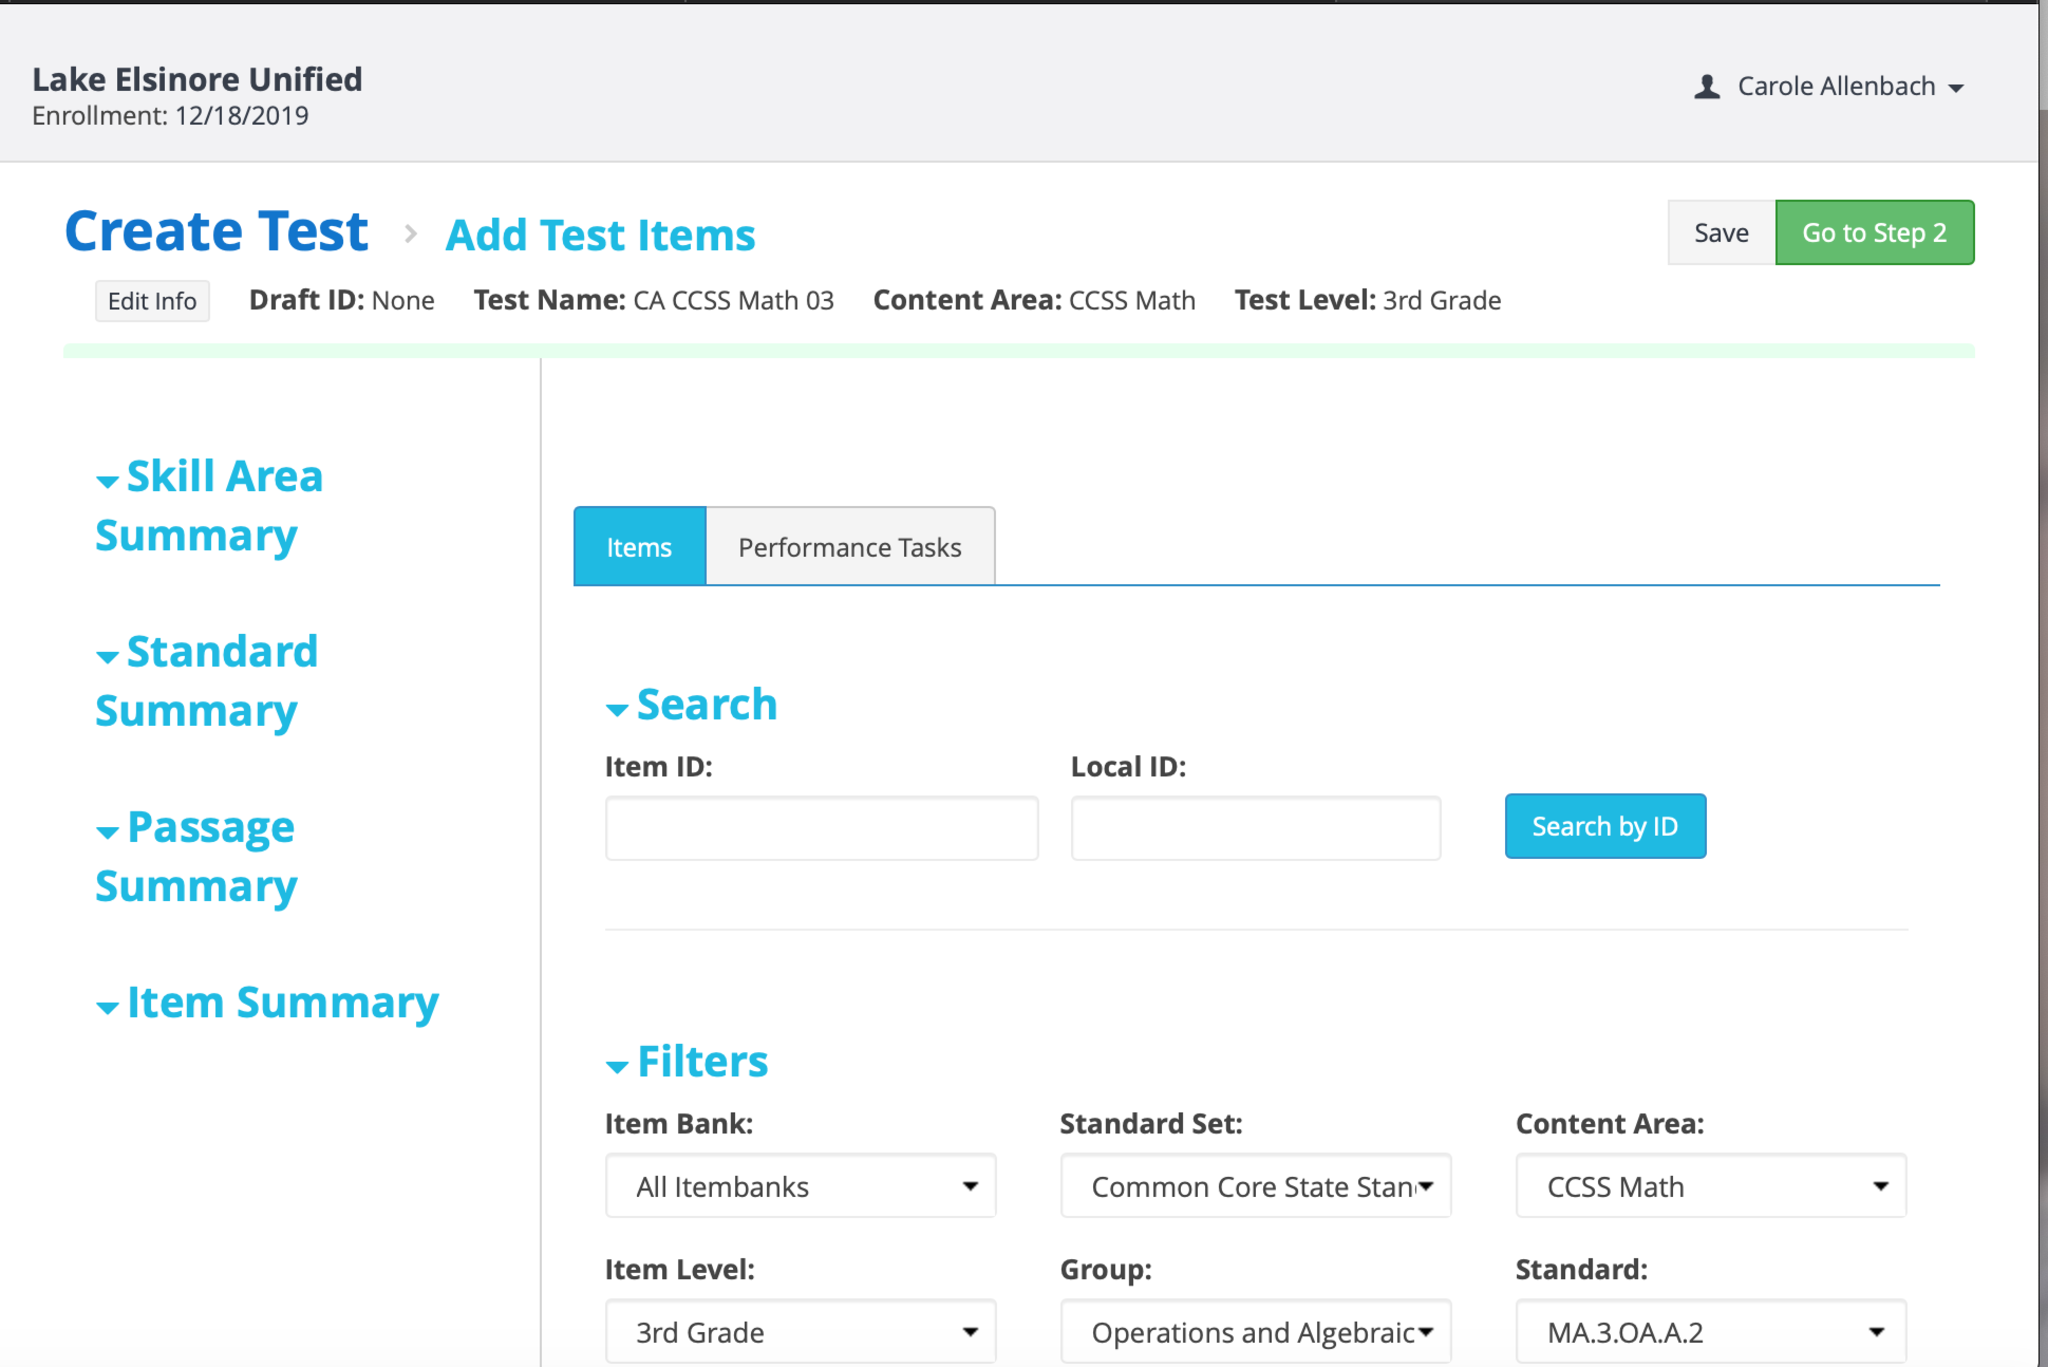Switch to the Performance Tasks tab
This screenshot has height=1367, width=2048.
click(x=849, y=547)
